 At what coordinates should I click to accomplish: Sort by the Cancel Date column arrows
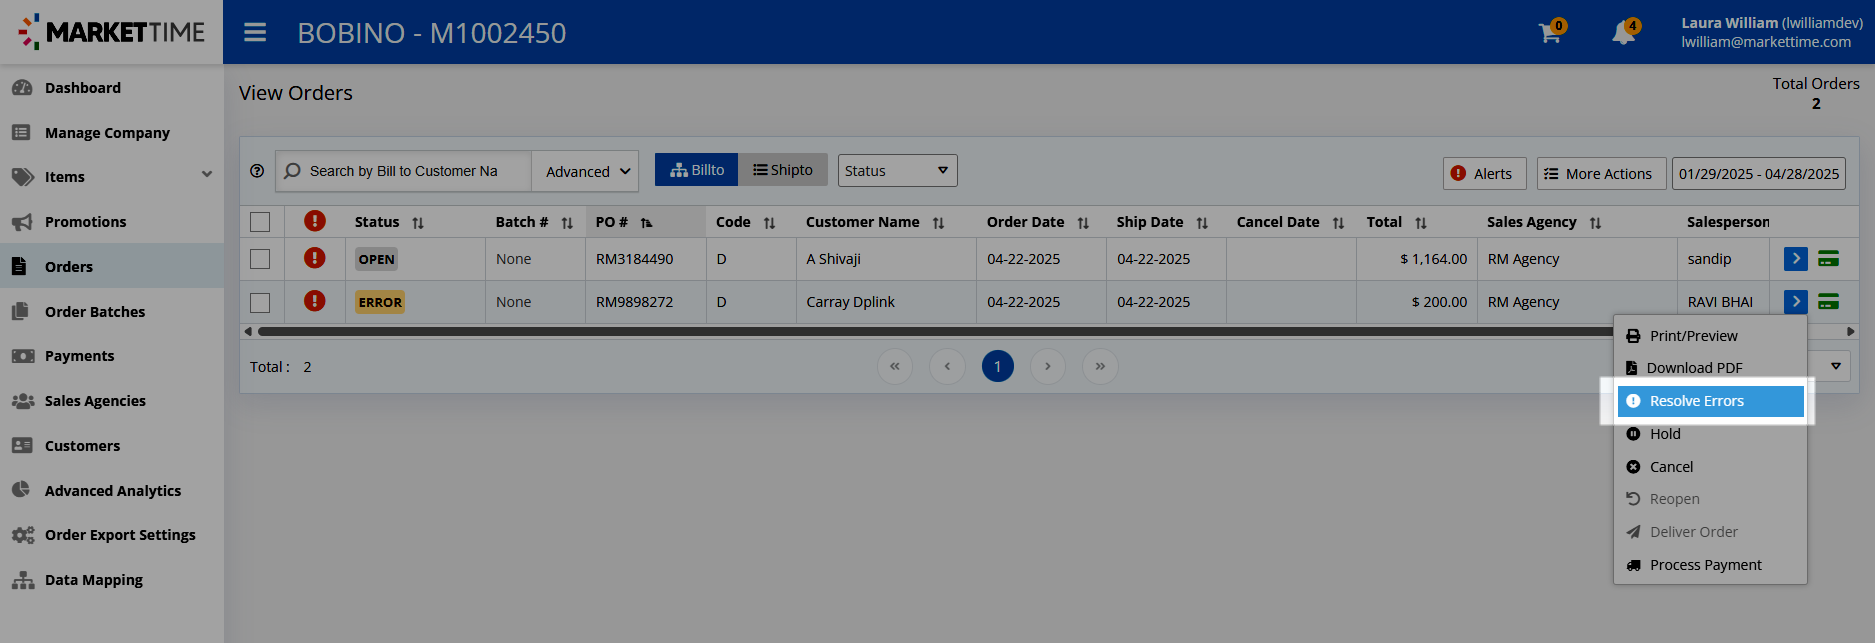[1338, 223]
